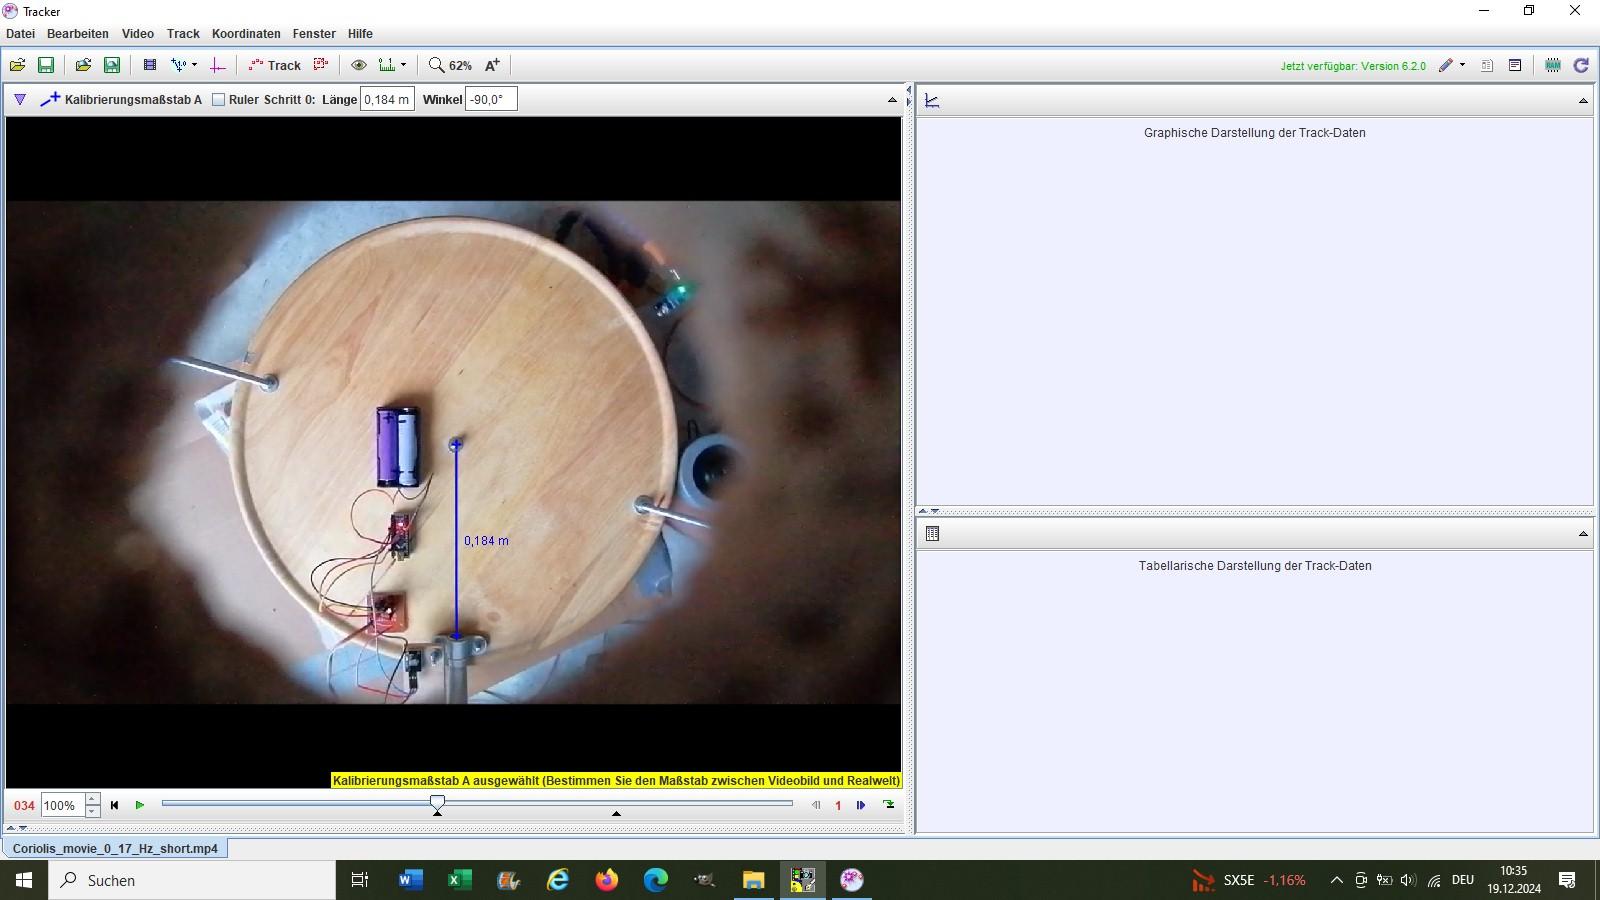Click the Winkel field showing -90,0°
Screen dimensions: 1600x900
pyautogui.click(x=491, y=99)
